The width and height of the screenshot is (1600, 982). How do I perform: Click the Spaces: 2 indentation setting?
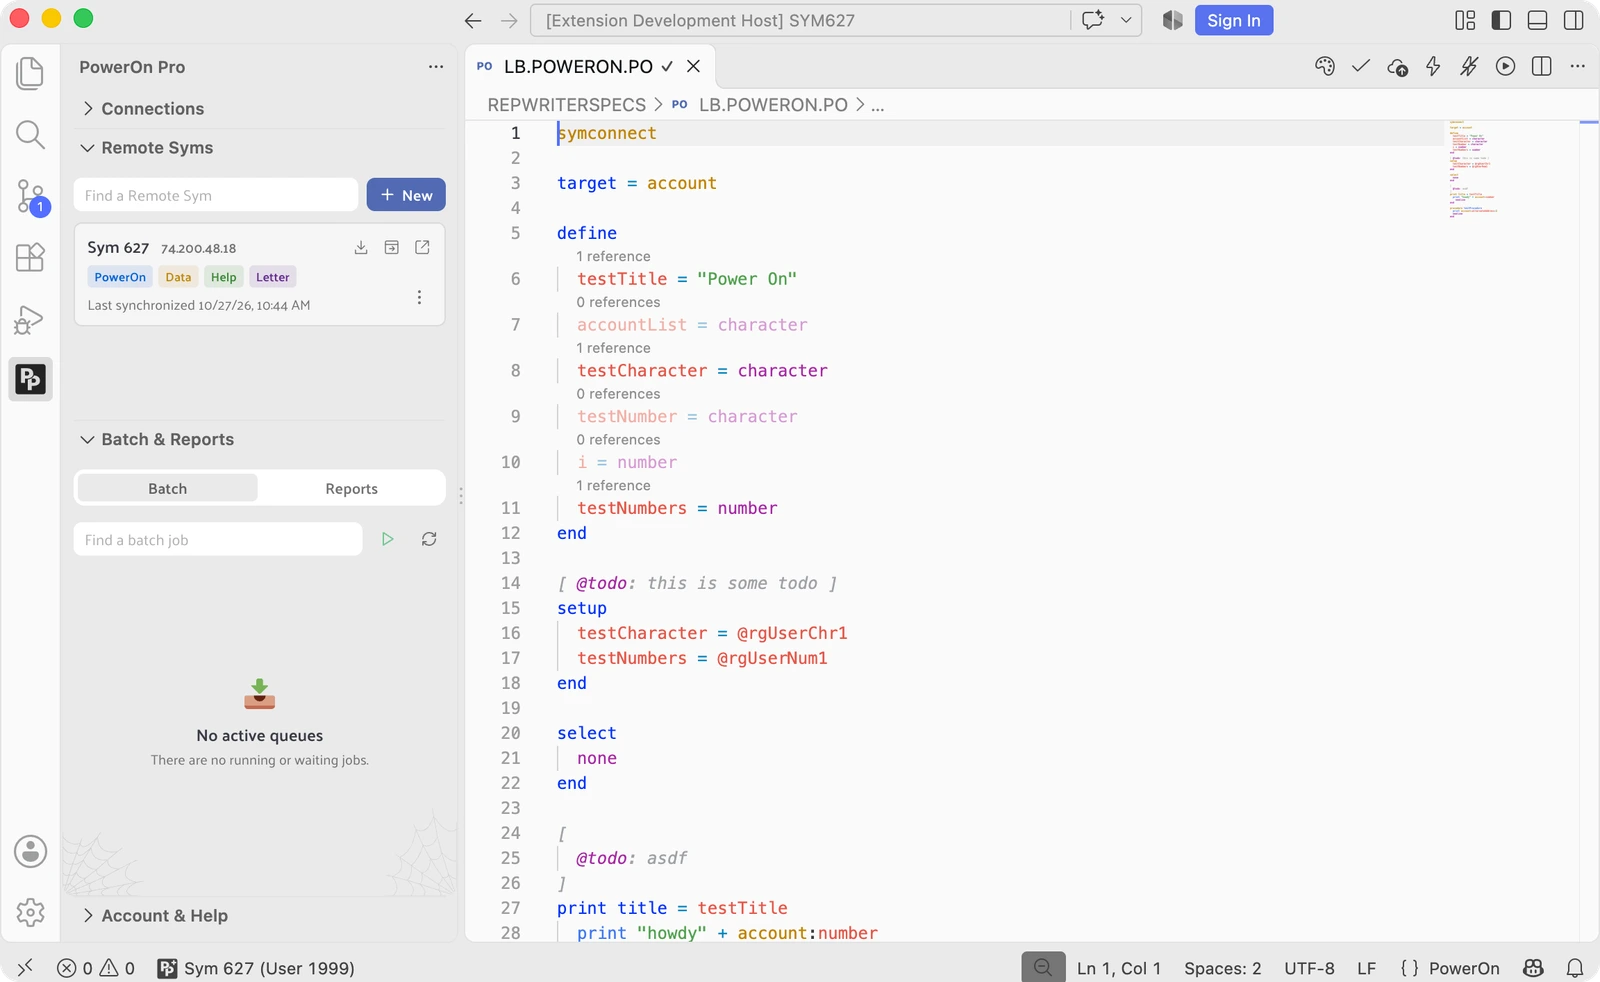1223,968
